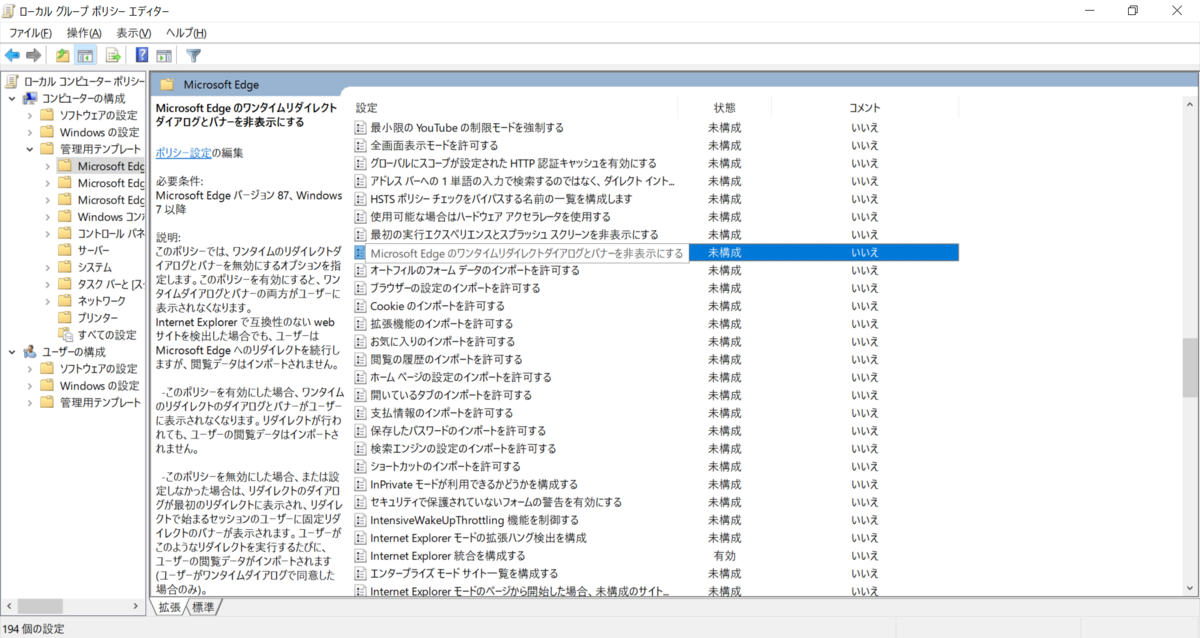
Task: Click policy icon for Internet Explorer 統合を構成する
Action: 362,556
